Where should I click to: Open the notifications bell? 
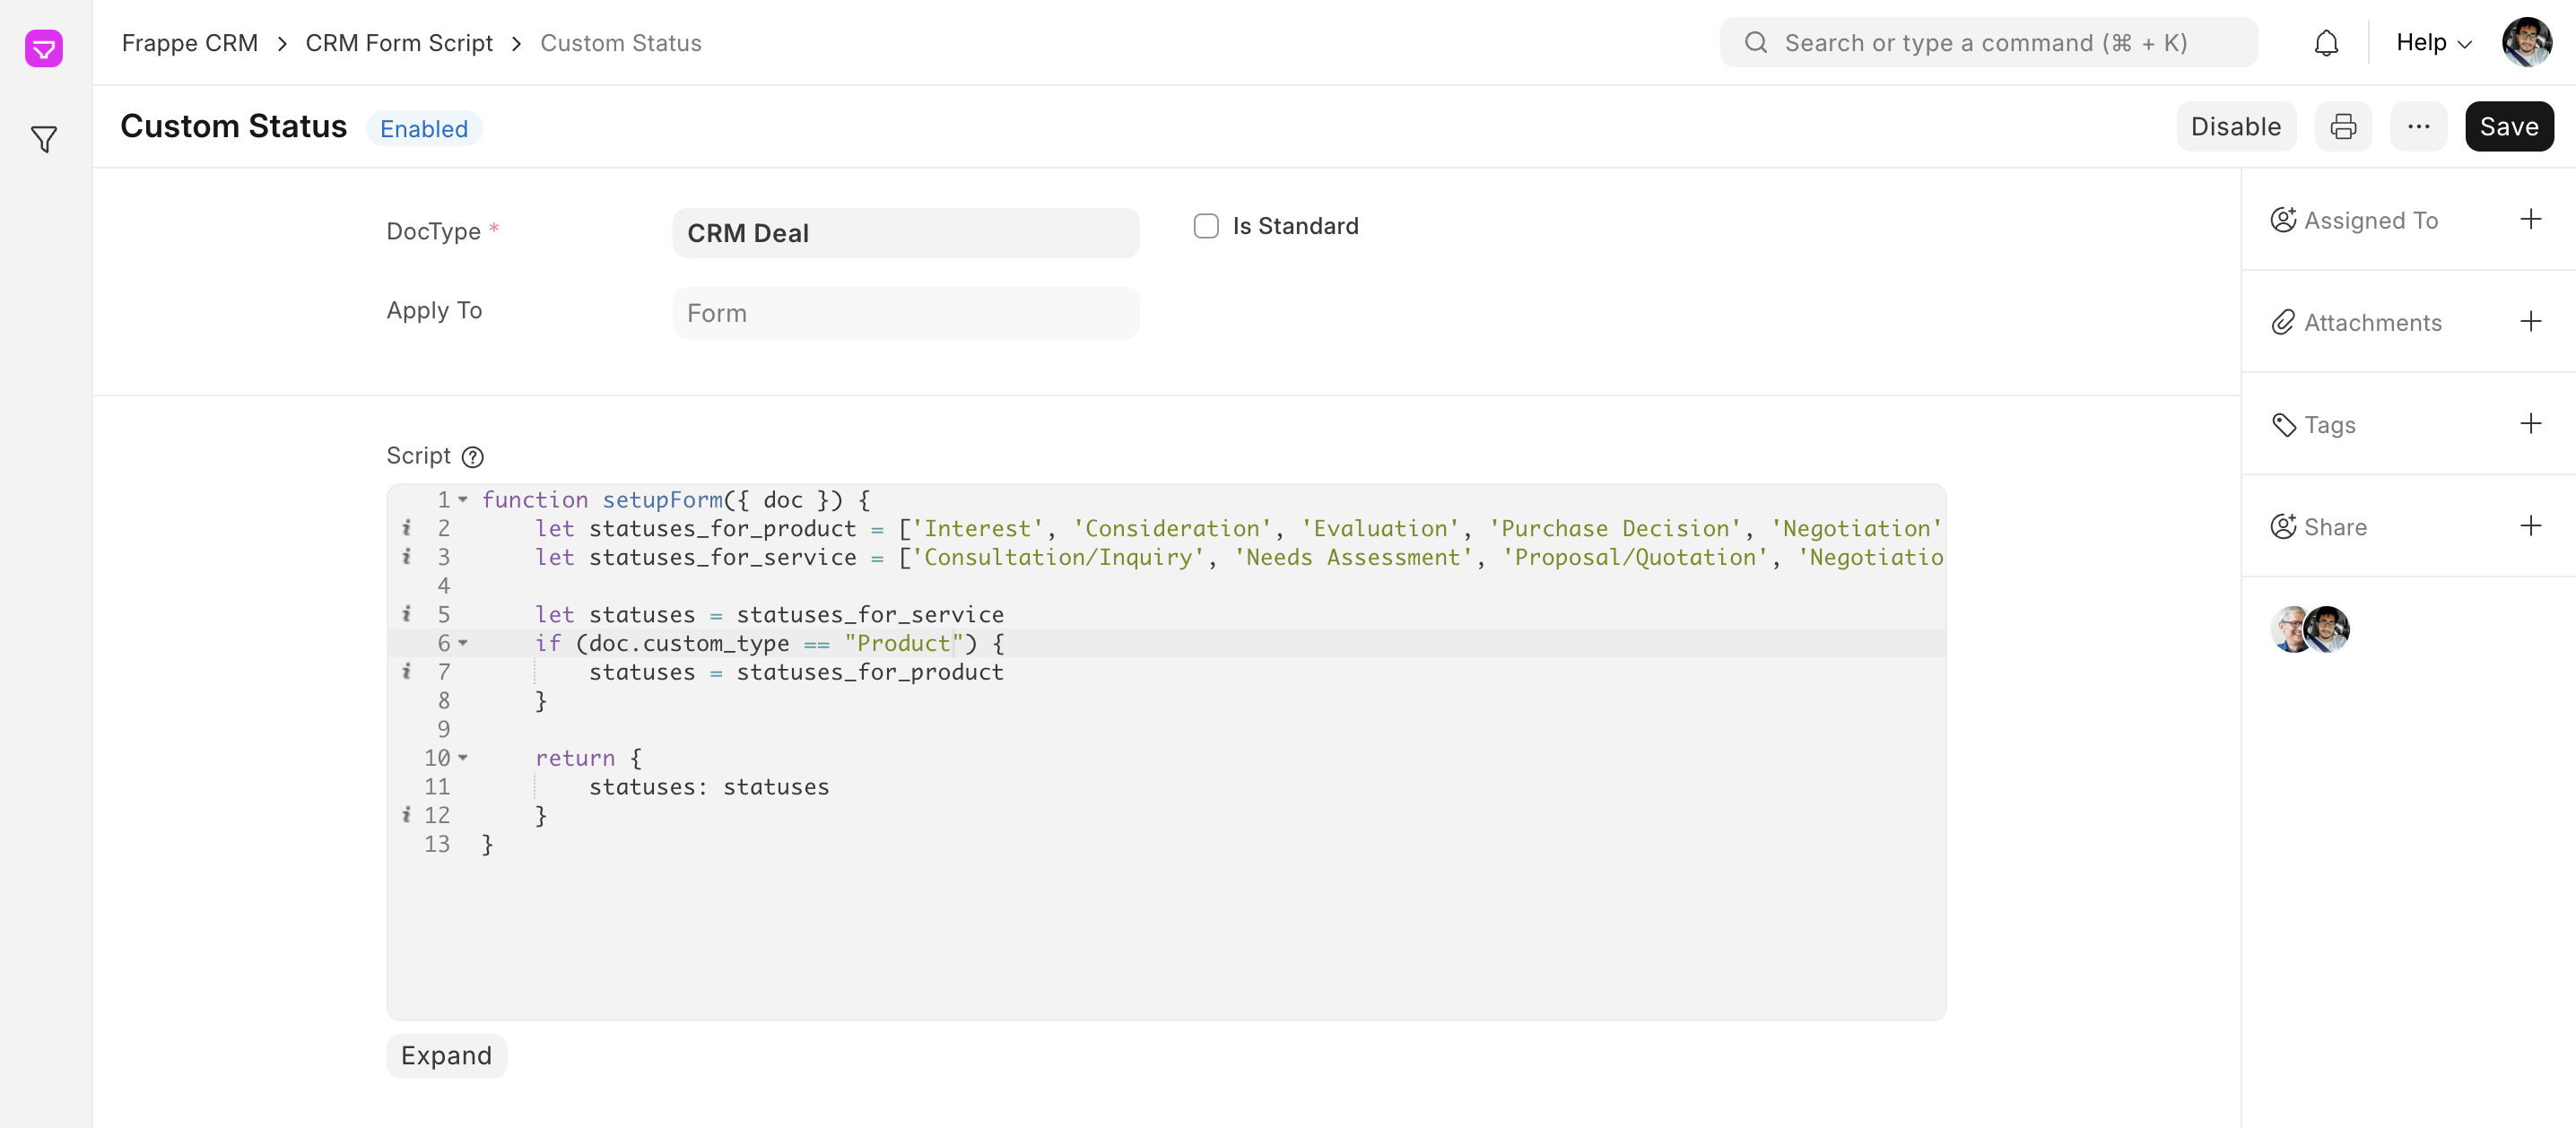[x=2326, y=43]
